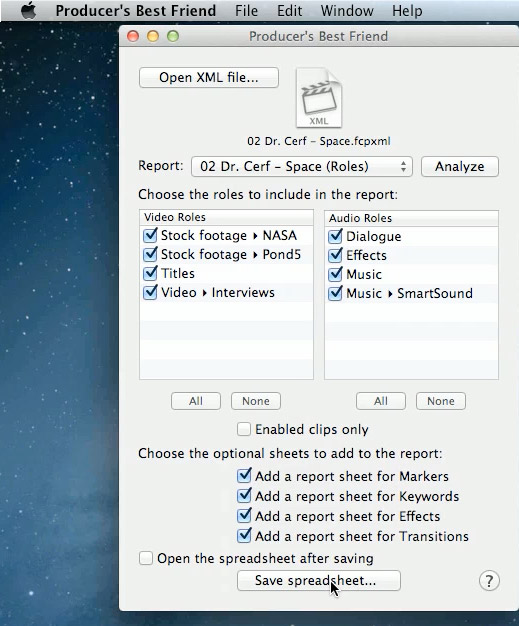Screen dimensions: 519x626
Task: Enable the Enabled clips only option
Action: coord(244,429)
